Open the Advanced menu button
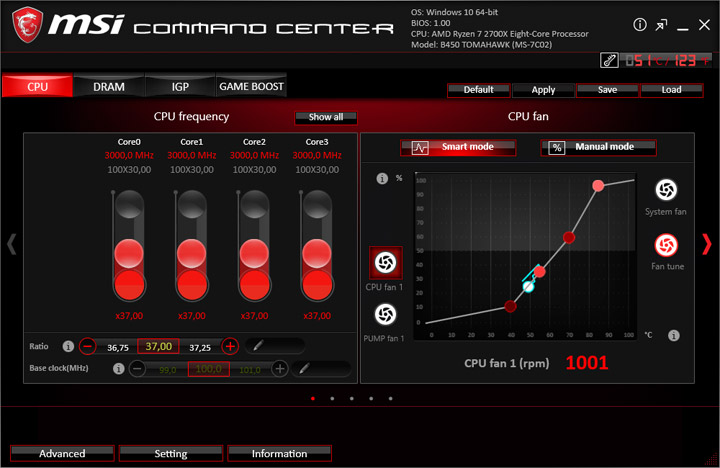 click(x=62, y=454)
